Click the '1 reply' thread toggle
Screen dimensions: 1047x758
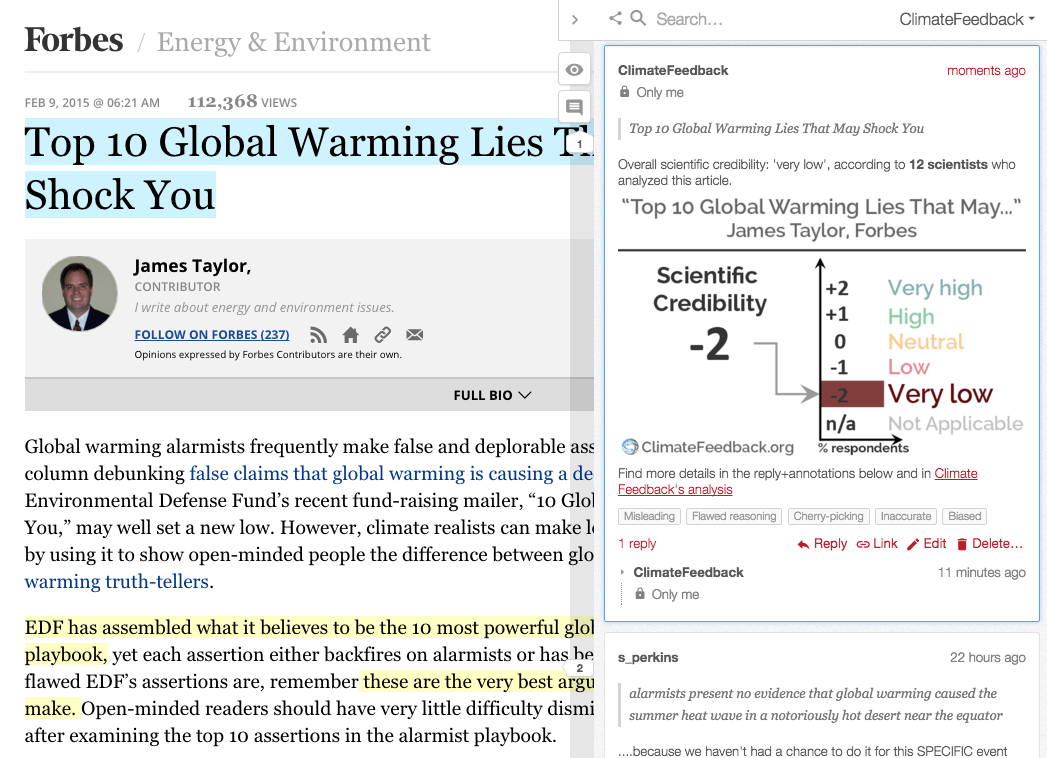[637, 544]
